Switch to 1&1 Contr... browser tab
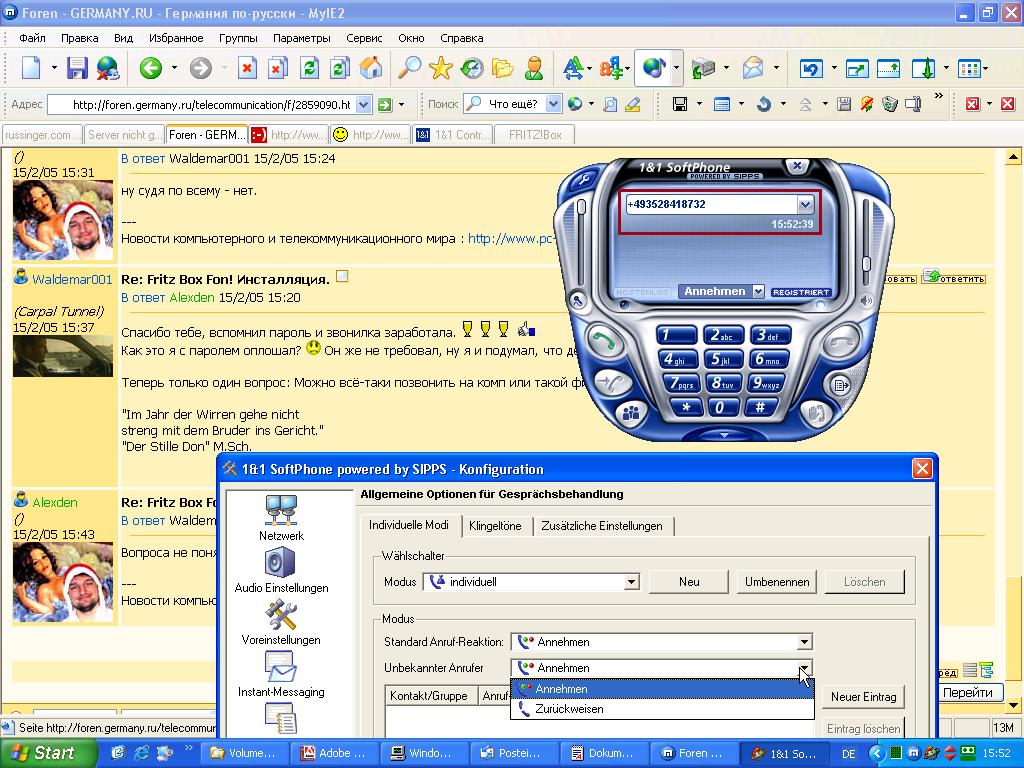Screen dimensions: 1024x768 coord(453,135)
